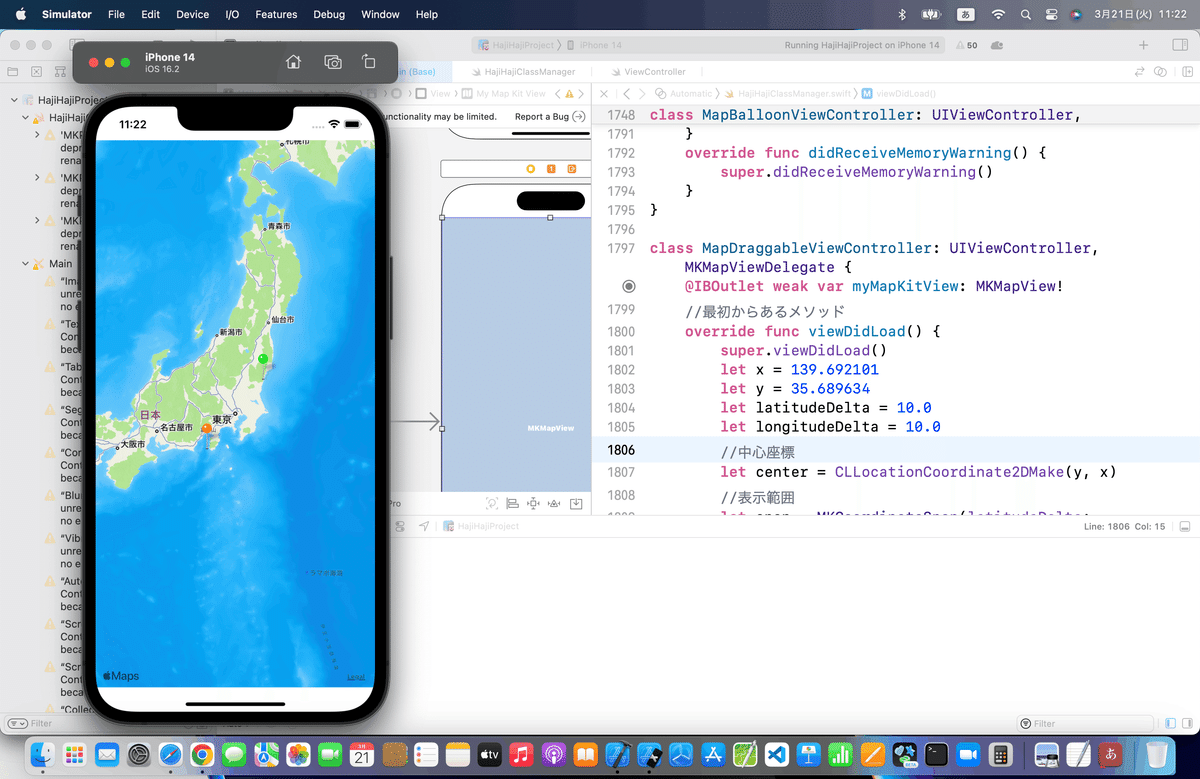Open the Automatic assistant mode dropdown
The height and width of the screenshot is (779, 1200).
coord(684,93)
